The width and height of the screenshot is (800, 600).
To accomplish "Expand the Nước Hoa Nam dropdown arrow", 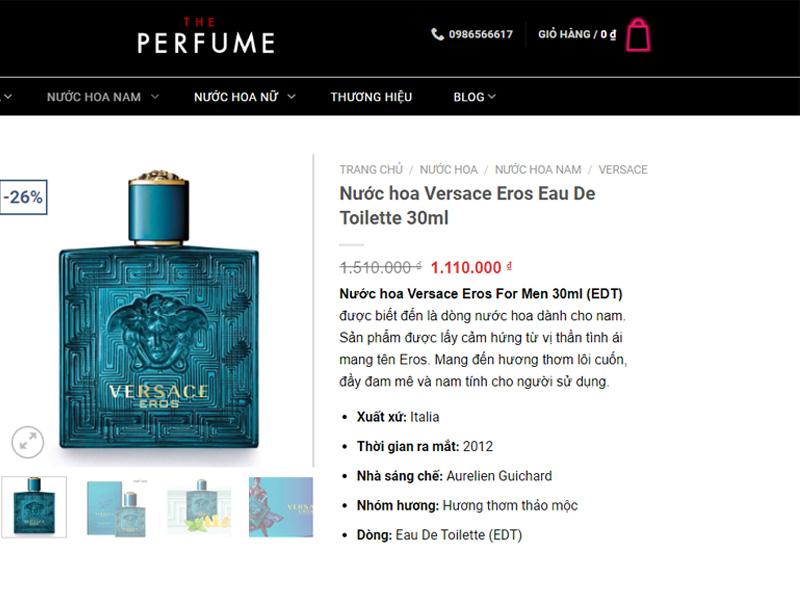I will (x=155, y=96).
